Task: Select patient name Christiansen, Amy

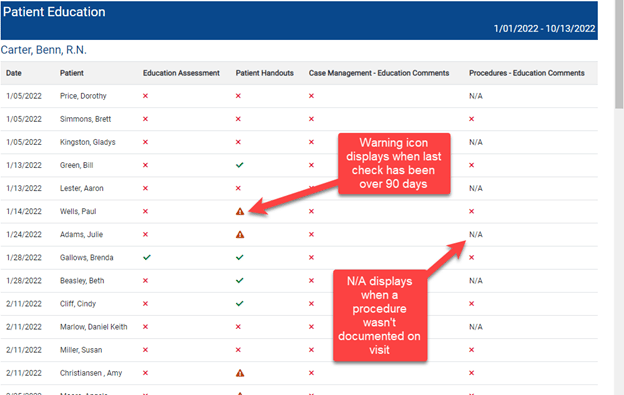Action: [91, 373]
